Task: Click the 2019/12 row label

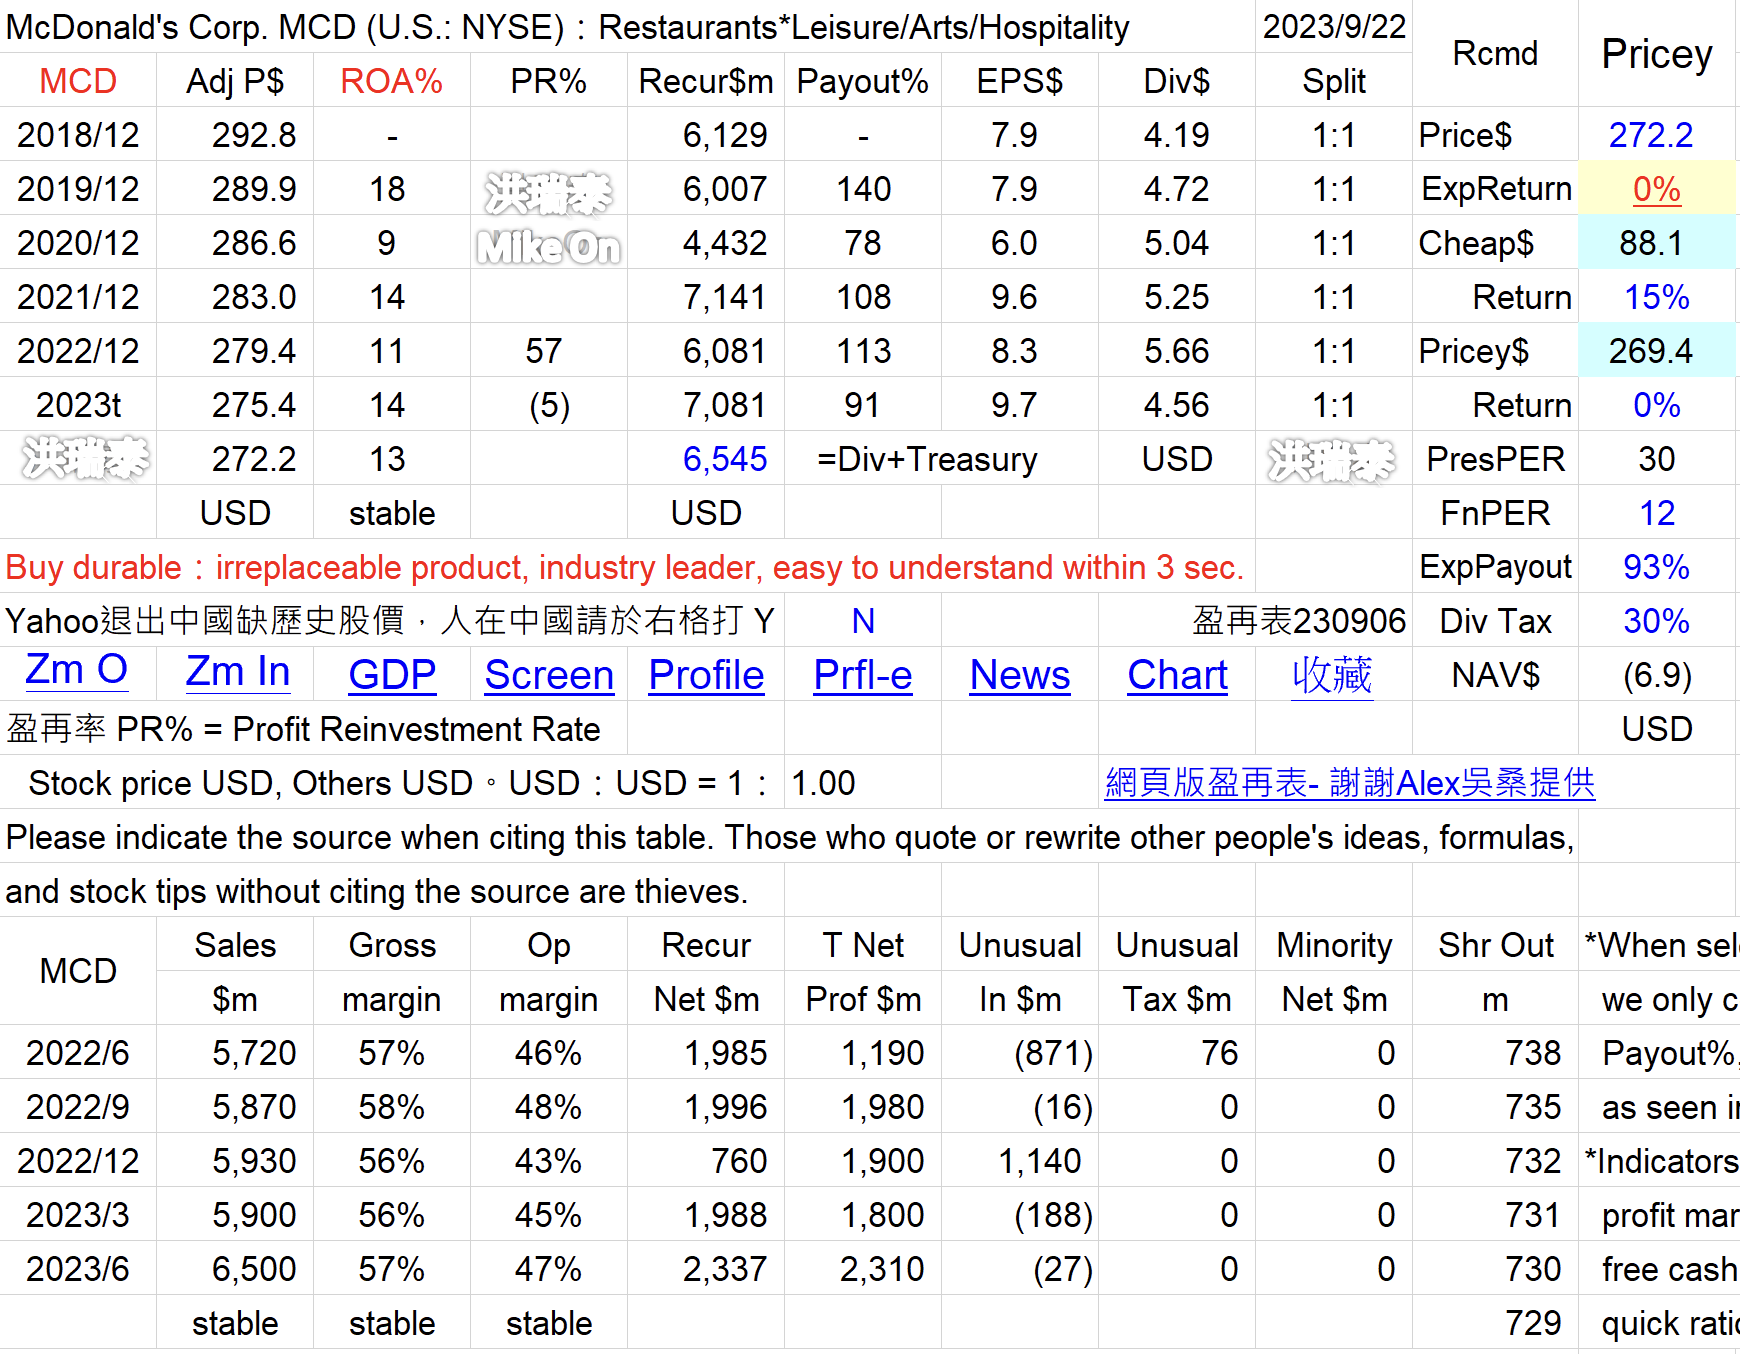Action: pos(78,189)
